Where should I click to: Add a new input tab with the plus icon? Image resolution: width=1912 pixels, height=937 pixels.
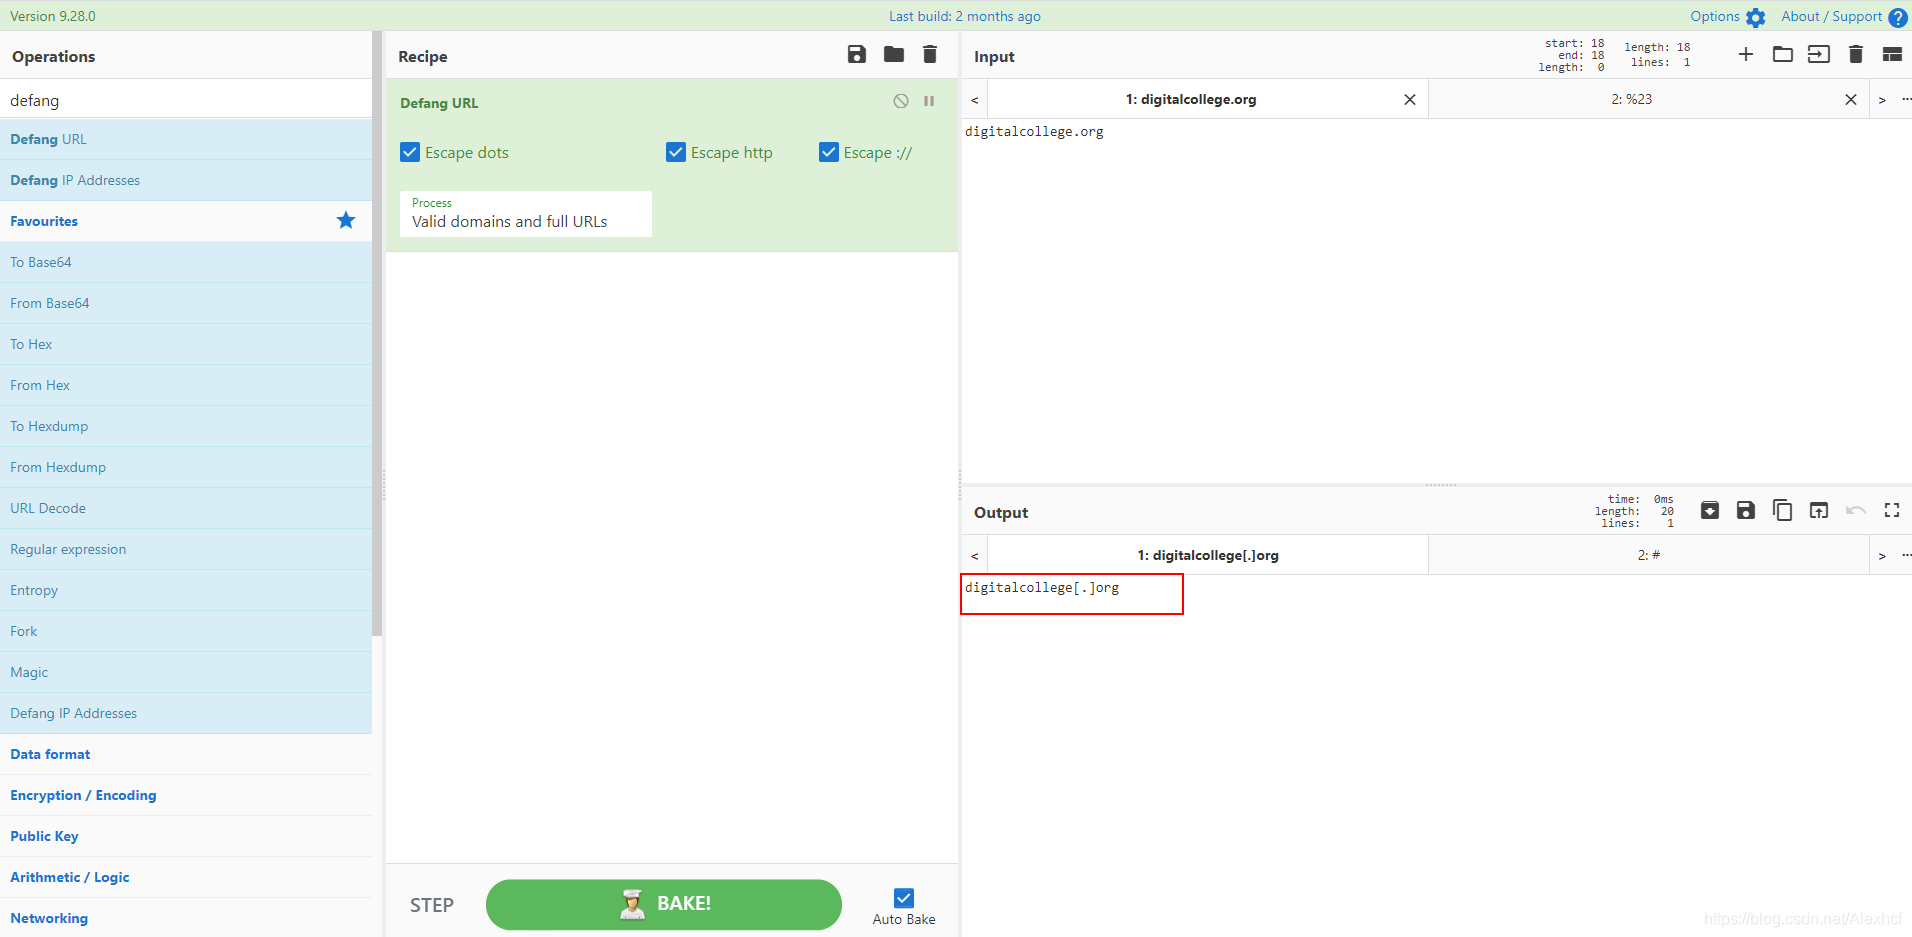tap(1746, 55)
